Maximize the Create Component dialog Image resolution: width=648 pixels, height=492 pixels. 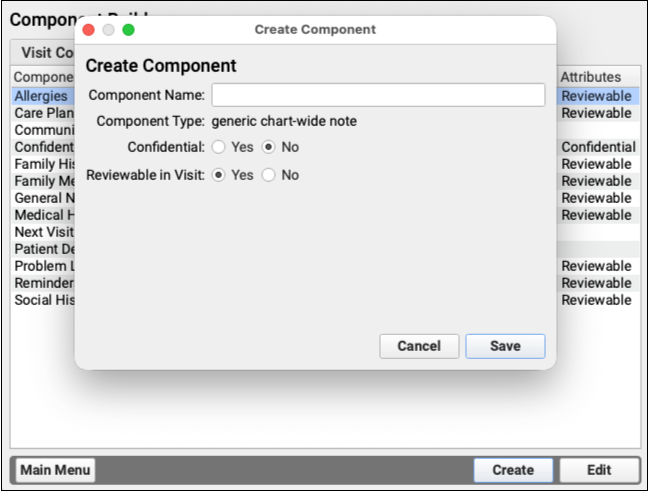click(x=128, y=30)
